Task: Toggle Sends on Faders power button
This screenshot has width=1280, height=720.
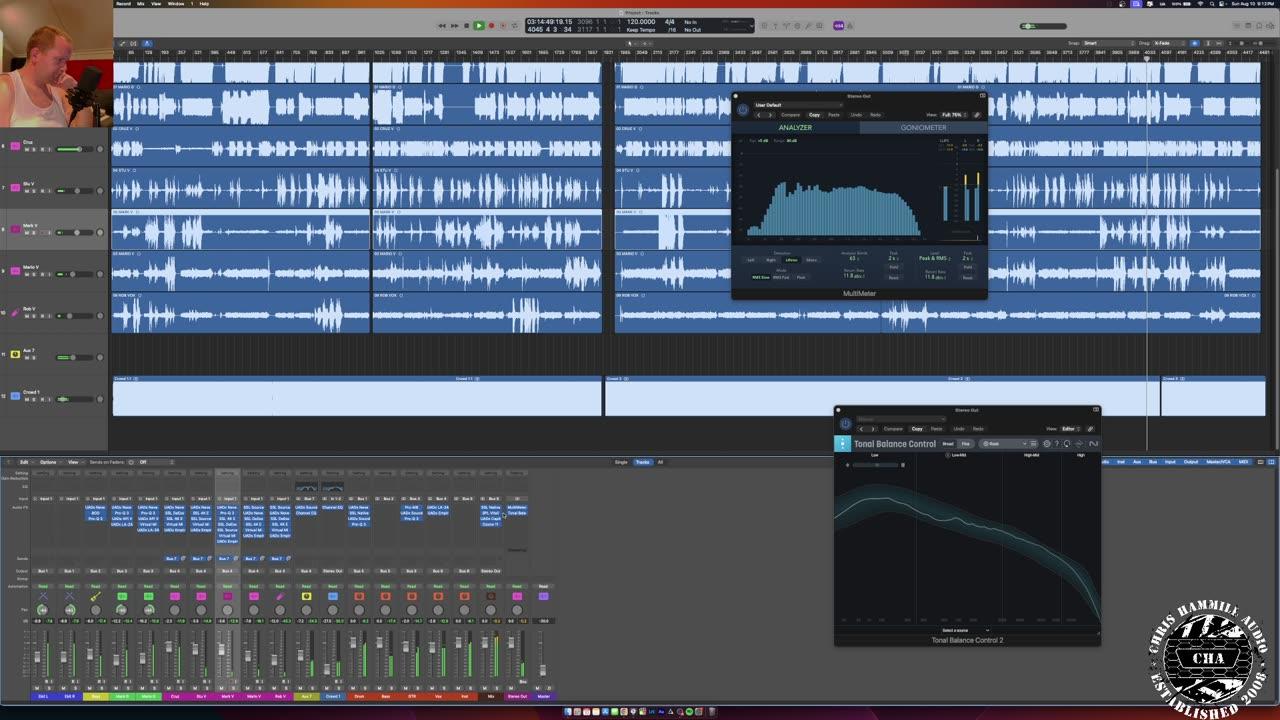Action: tap(130, 462)
